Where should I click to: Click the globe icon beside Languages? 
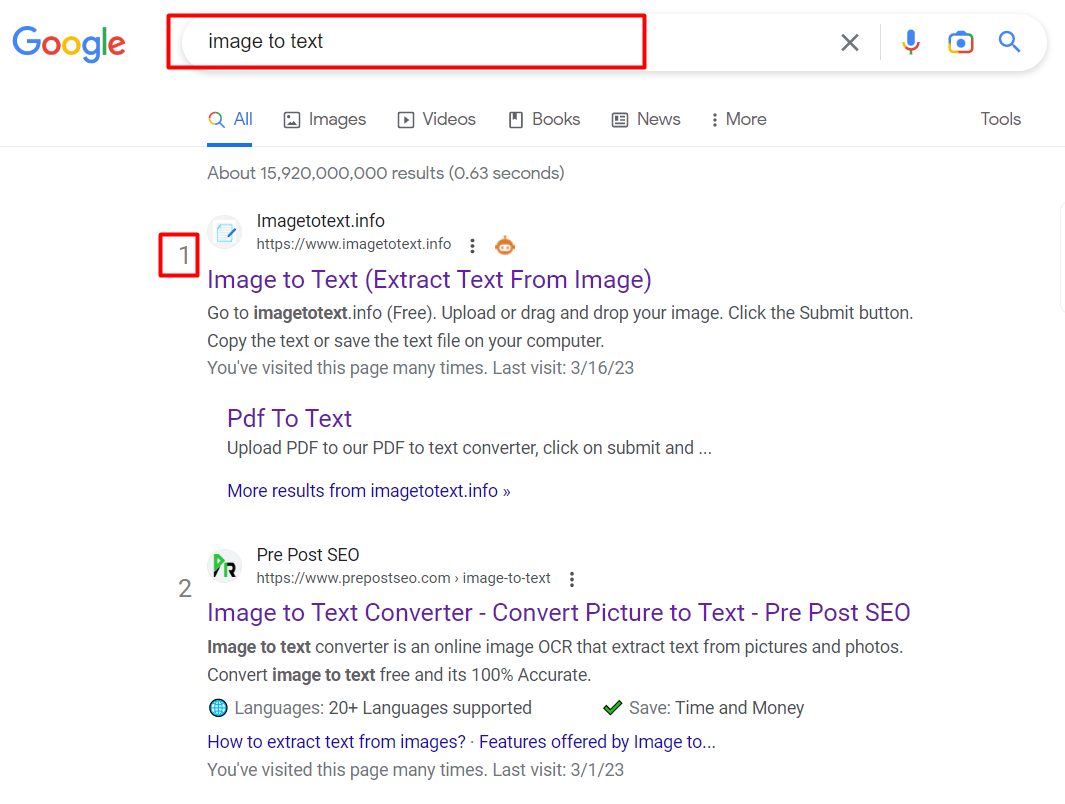218,708
